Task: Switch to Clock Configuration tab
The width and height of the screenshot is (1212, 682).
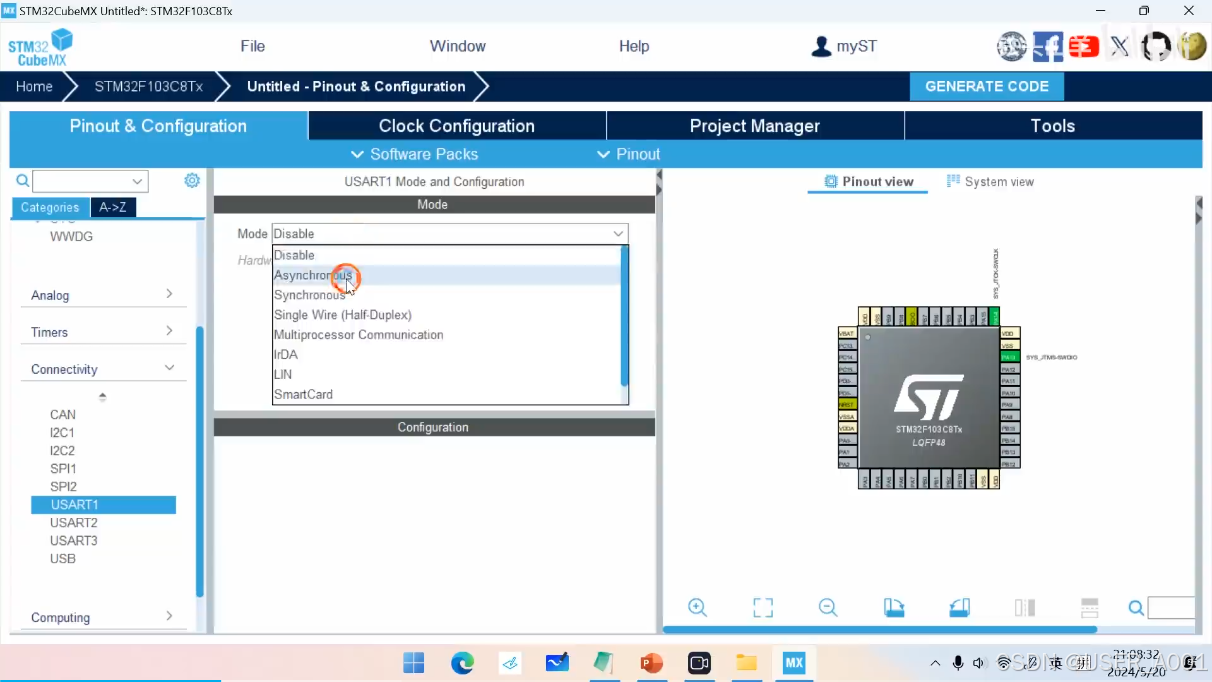Action: (x=457, y=126)
